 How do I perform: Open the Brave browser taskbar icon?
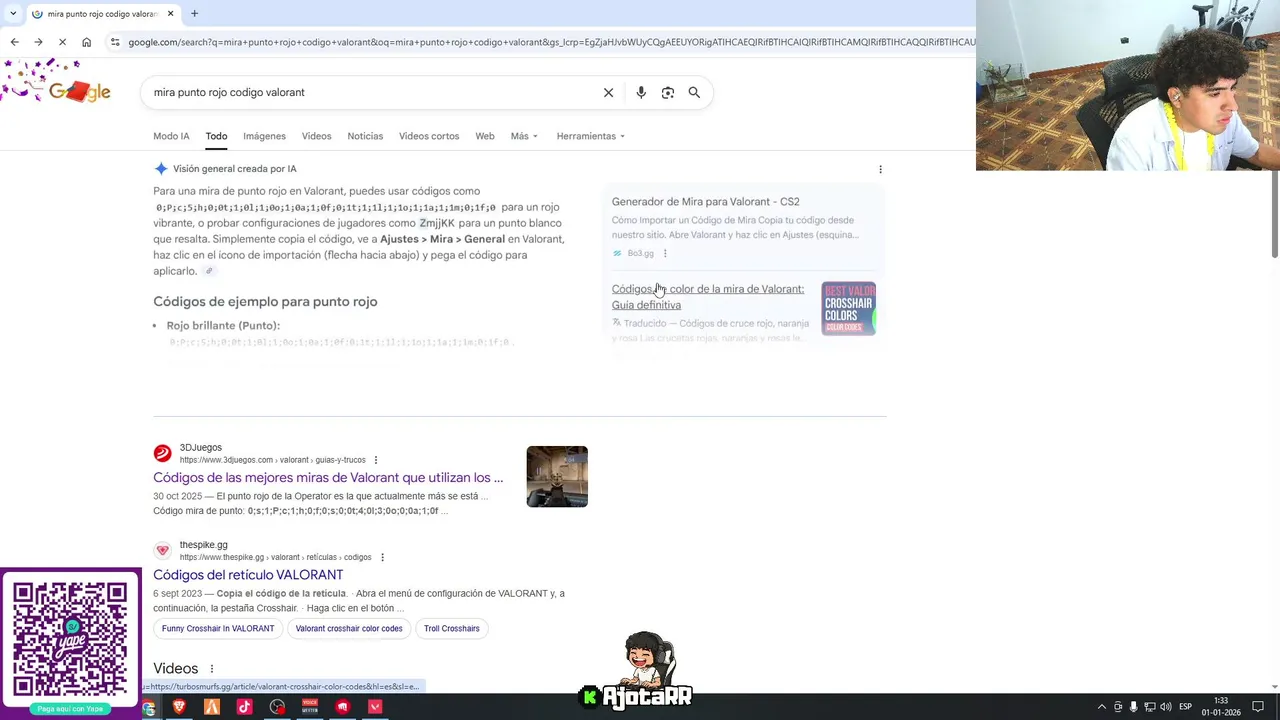pos(180,707)
